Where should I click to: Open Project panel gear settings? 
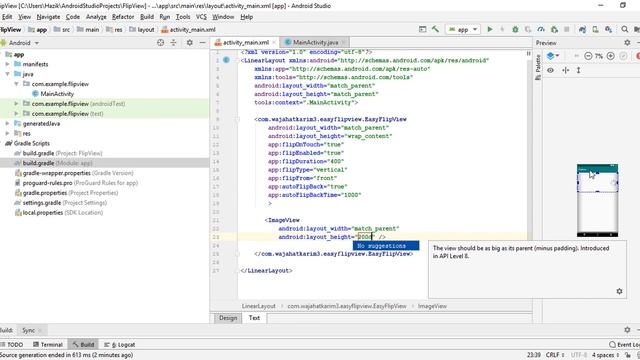[x=189, y=42]
